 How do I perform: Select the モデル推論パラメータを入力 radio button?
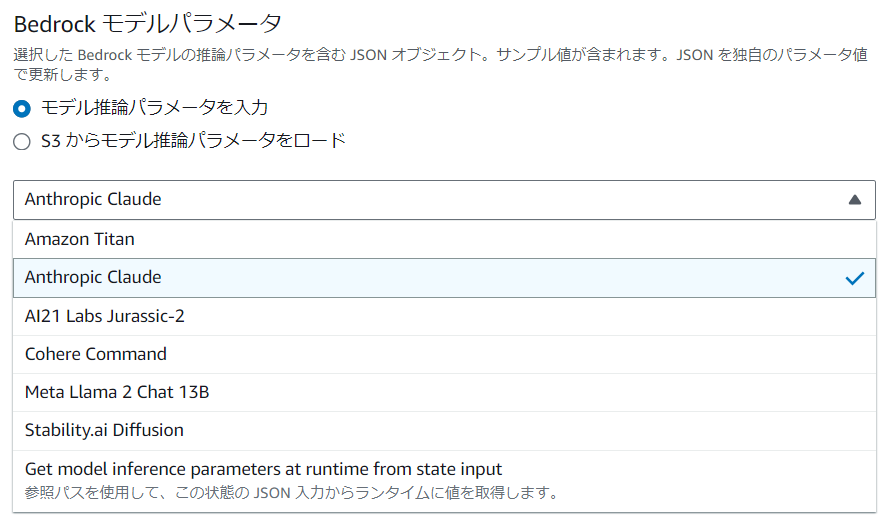(22, 108)
